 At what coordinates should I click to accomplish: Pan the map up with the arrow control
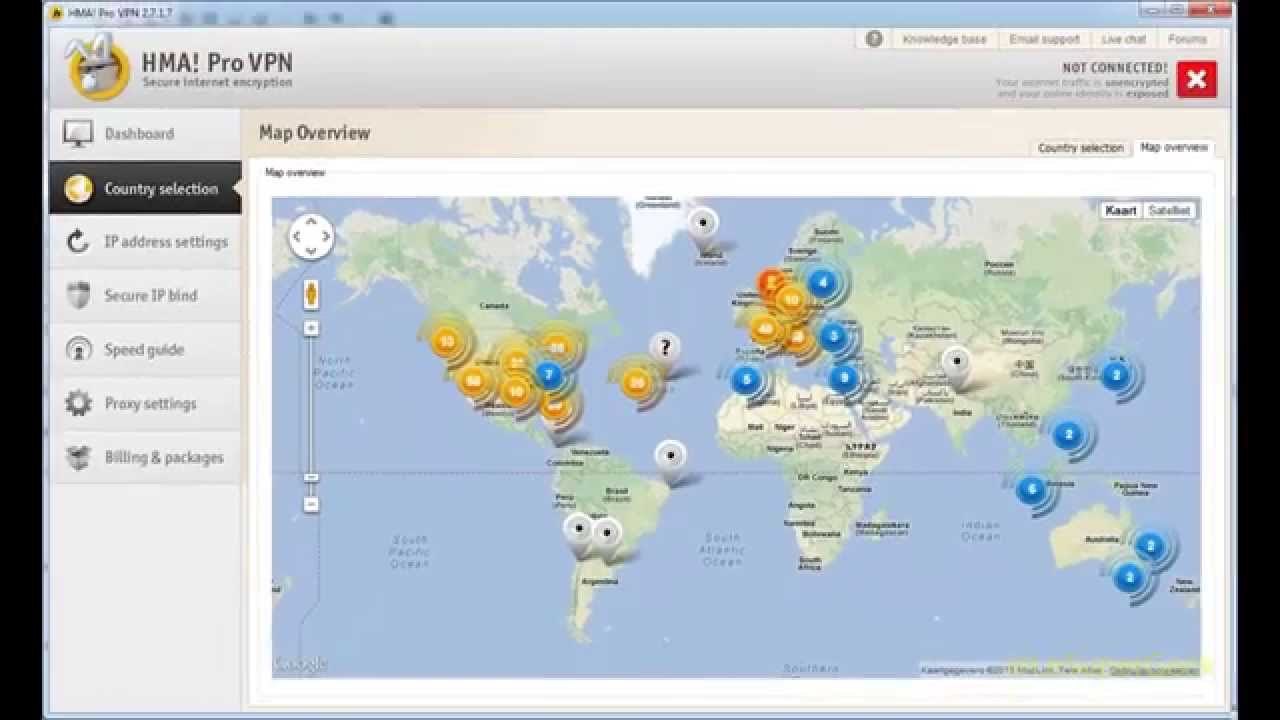311,222
